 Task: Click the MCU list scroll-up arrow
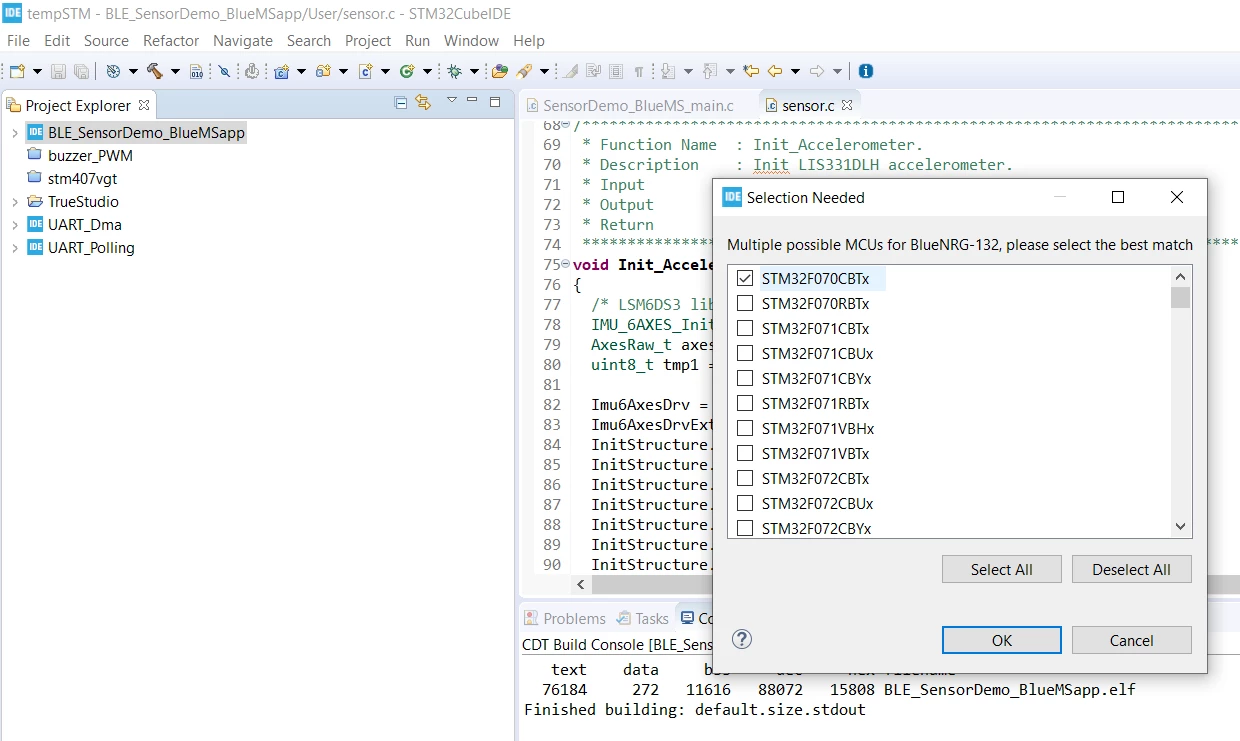(1180, 277)
